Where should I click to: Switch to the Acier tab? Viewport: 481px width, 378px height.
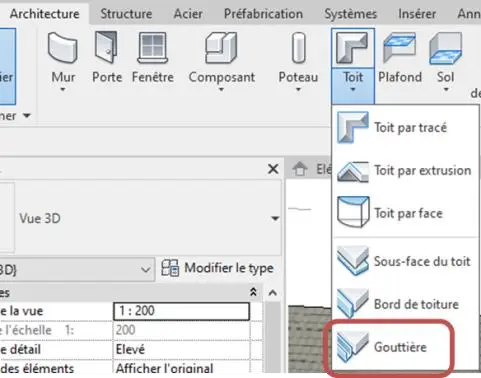188,14
